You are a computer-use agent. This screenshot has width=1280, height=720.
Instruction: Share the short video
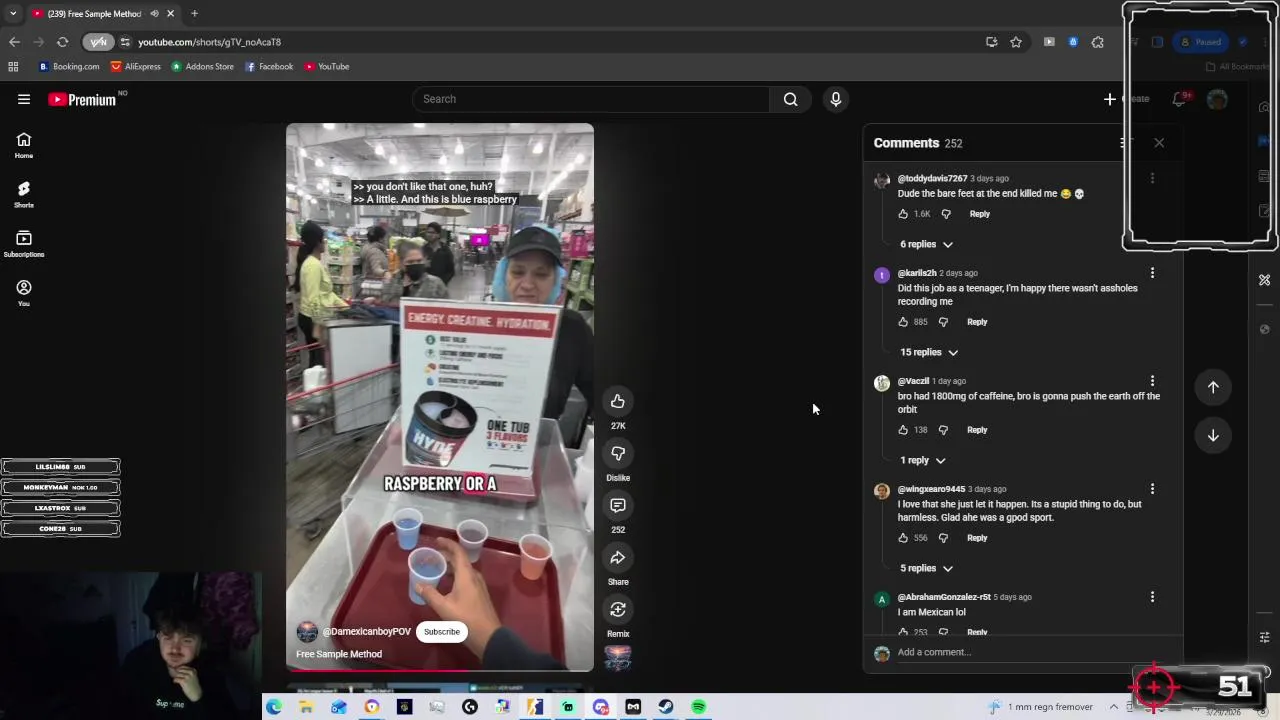pyautogui.click(x=618, y=558)
